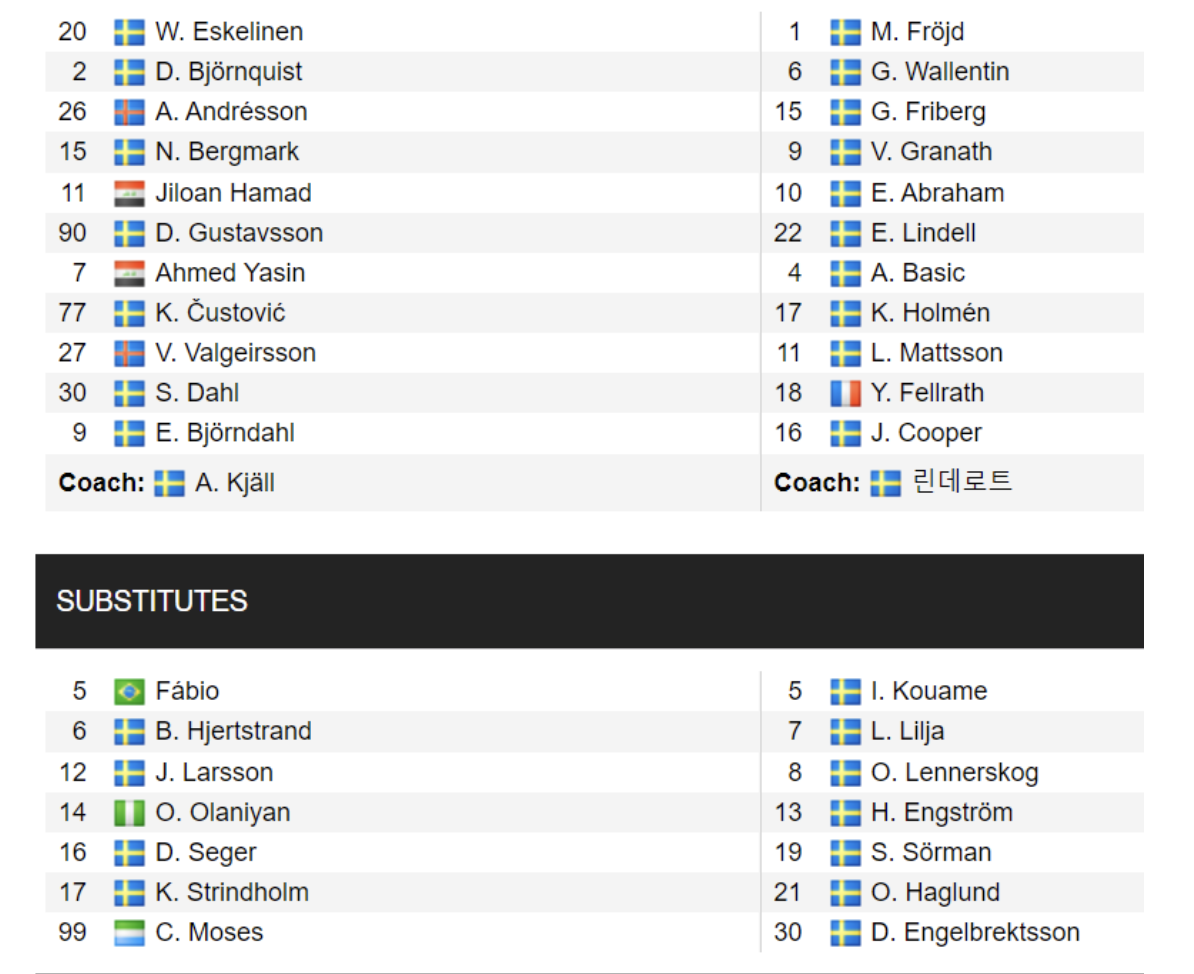The image size is (1194, 974).
Task: Click the Sweden flag beside coach A. Kjäll
Action: tap(169, 483)
